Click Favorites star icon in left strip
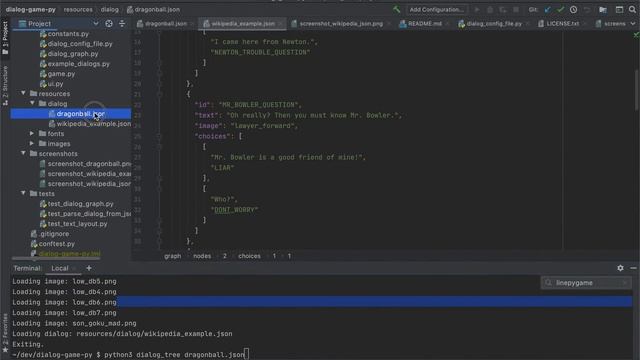640x360 pixels. pos(5,350)
